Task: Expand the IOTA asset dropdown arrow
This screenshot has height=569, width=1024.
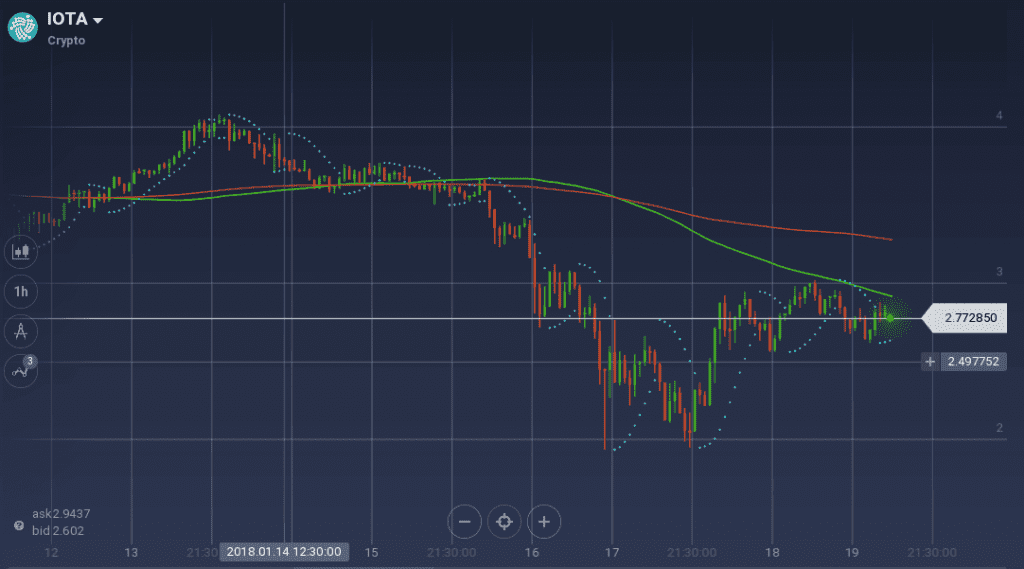Action: click(x=98, y=21)
